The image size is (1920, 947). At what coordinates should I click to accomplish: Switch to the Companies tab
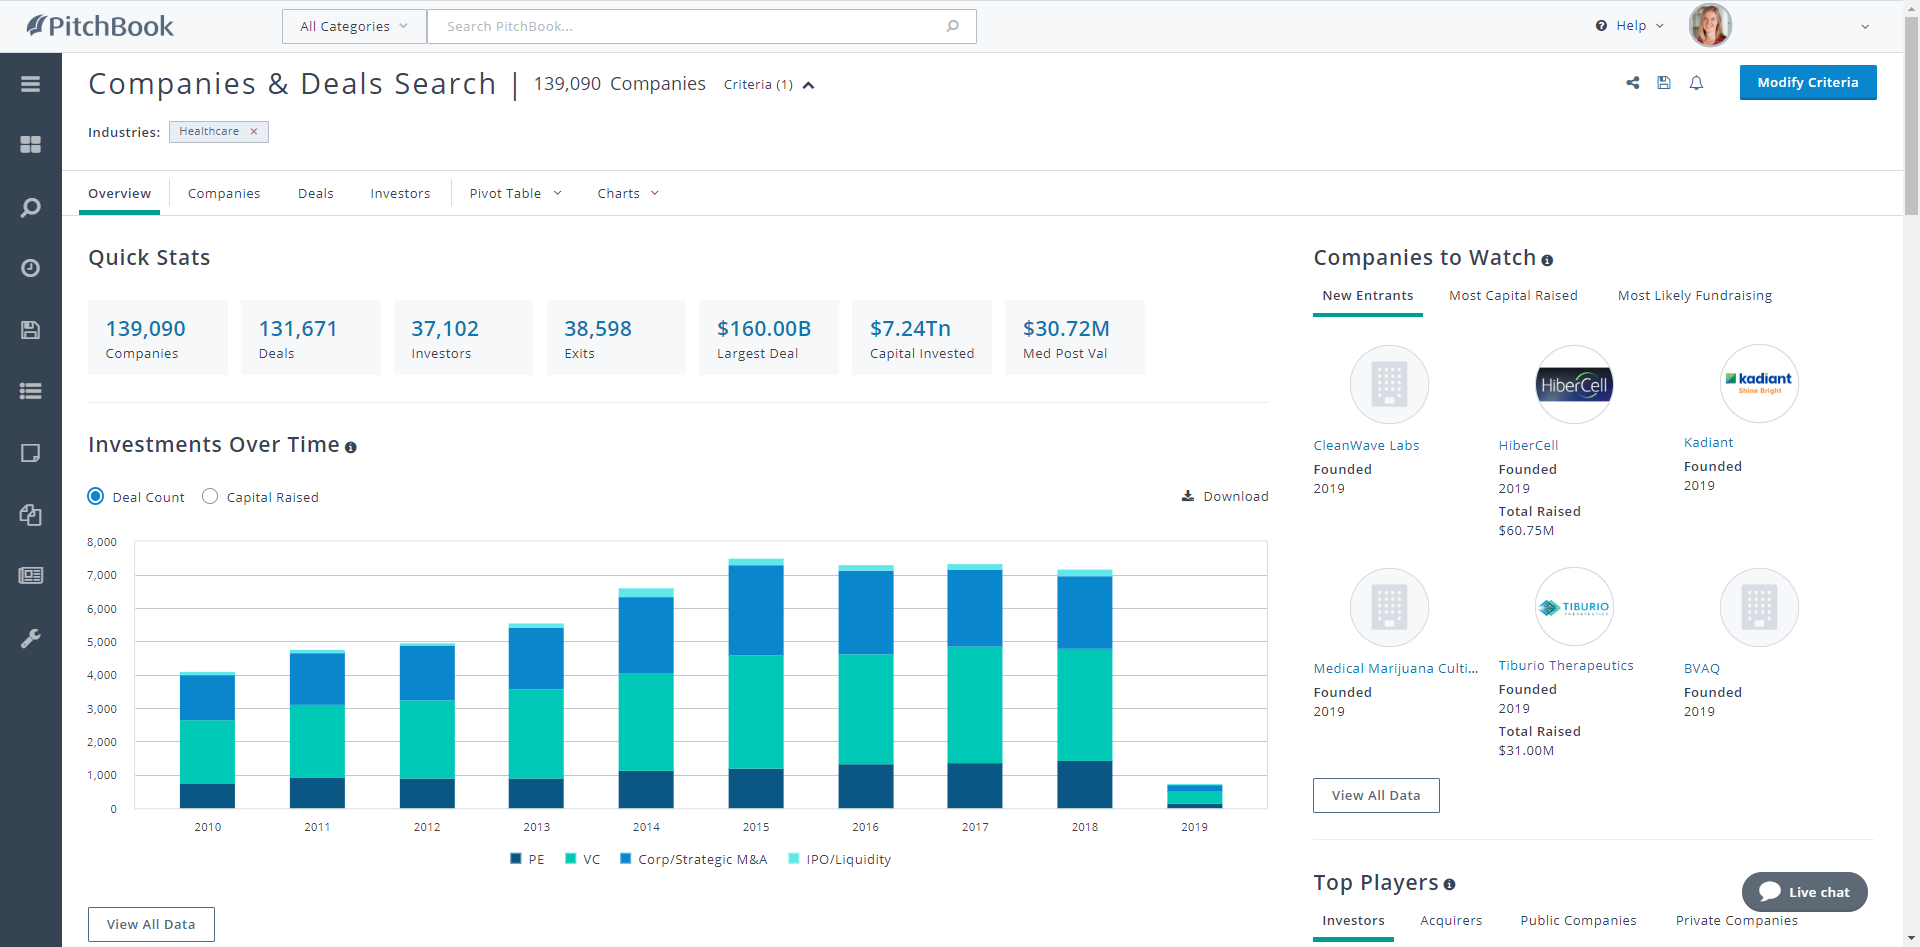click(x=224, y=194)
